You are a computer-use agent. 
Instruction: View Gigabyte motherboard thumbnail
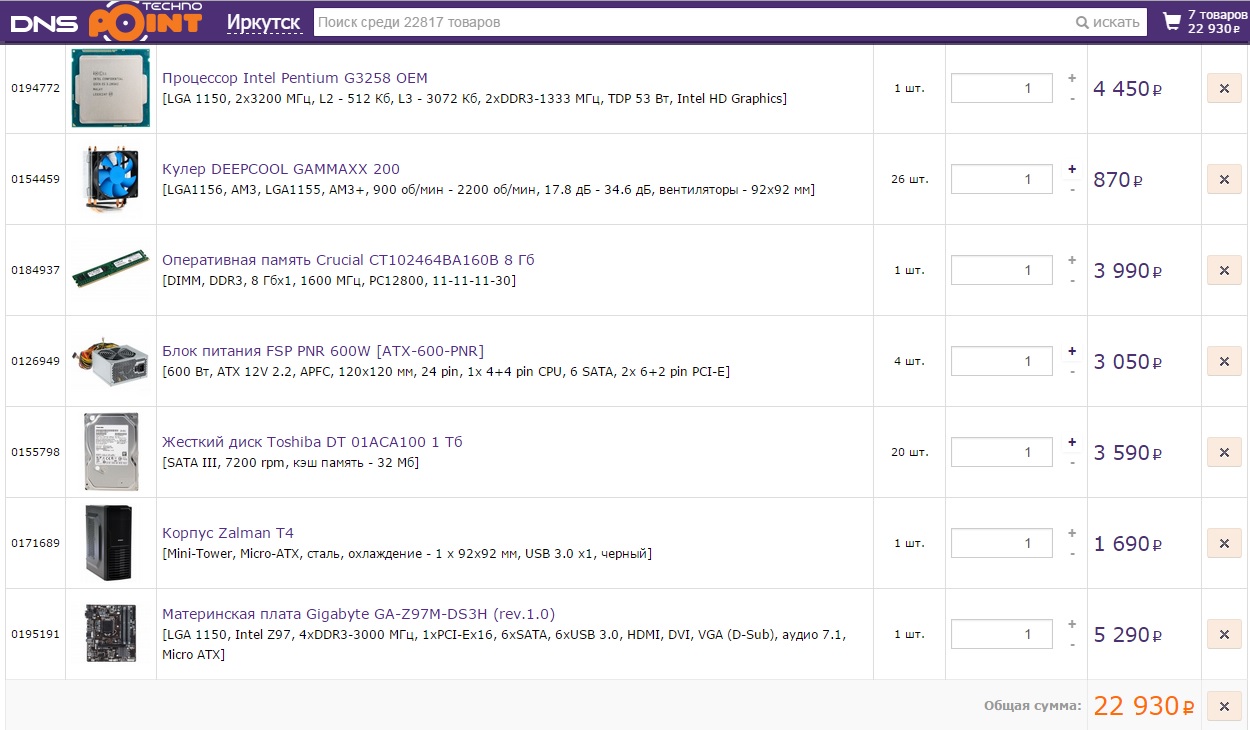click(111, 634)
